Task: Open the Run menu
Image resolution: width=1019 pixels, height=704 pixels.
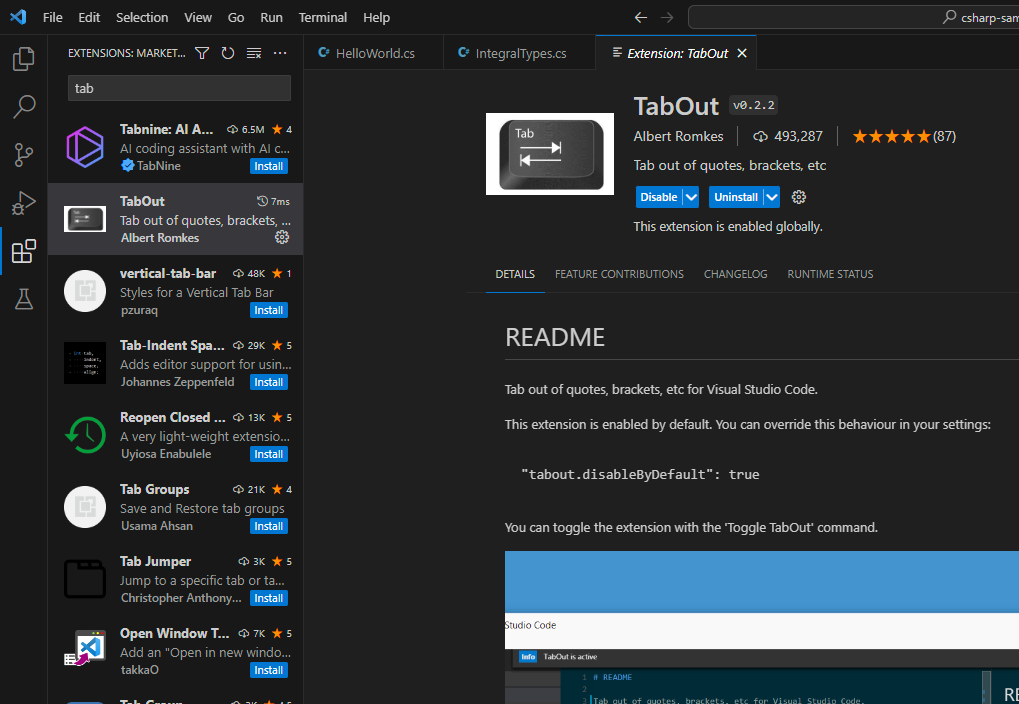Action: (x=271, y=18)
